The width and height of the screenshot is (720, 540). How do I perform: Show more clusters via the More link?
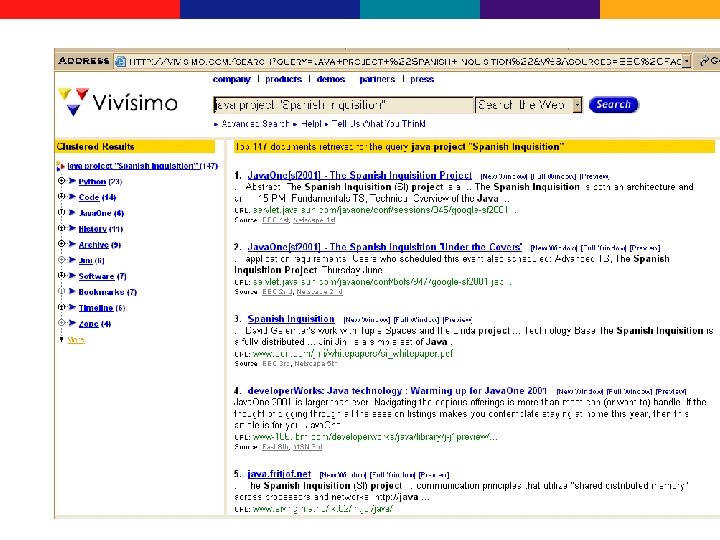point(76,340)
